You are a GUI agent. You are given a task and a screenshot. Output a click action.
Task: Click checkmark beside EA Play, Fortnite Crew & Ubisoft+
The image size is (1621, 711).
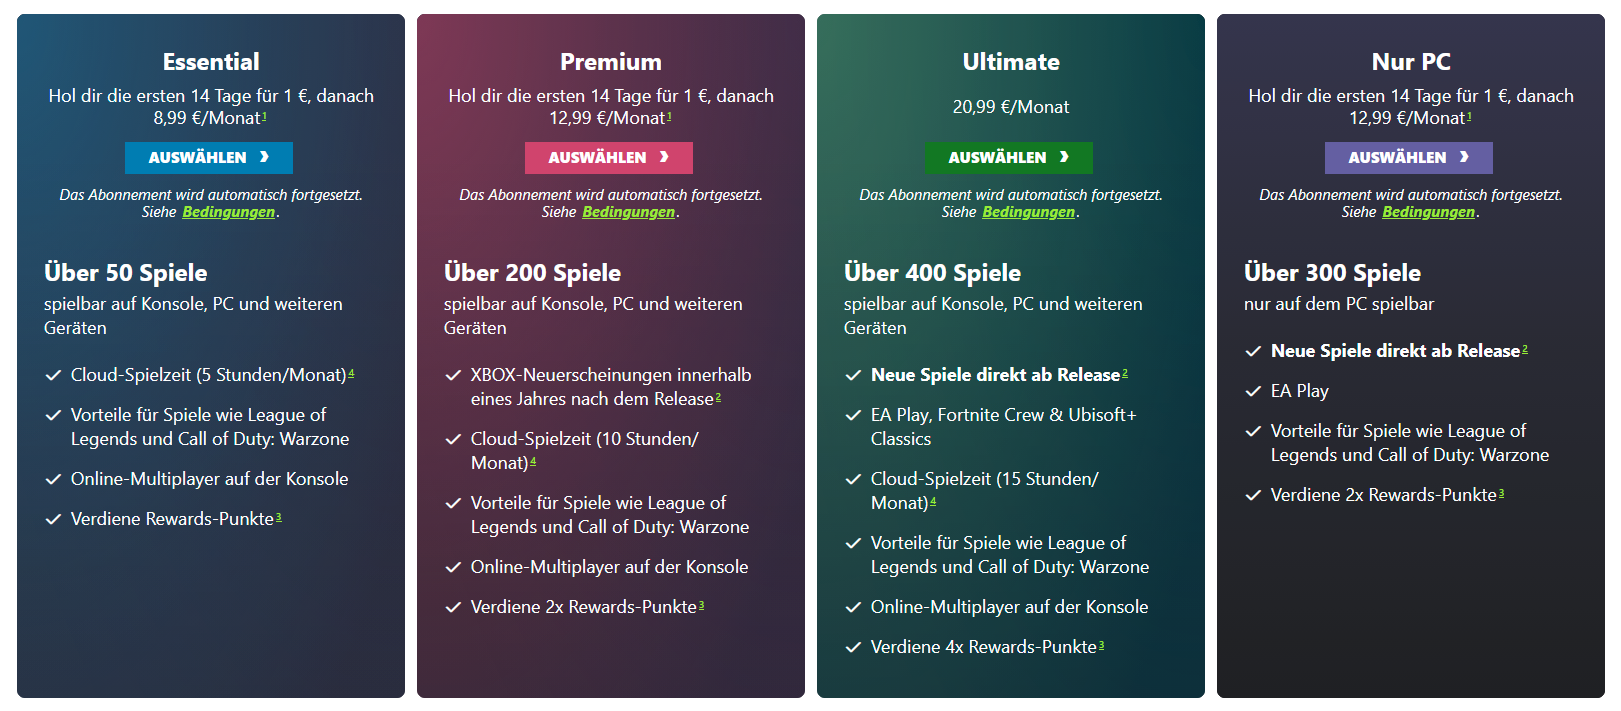(853, 415)
